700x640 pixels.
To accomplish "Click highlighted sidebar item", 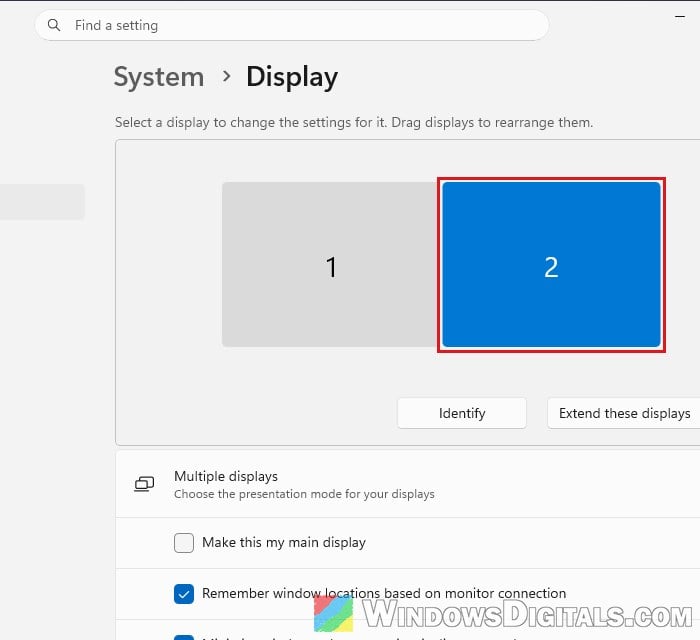I will [42, 202].
